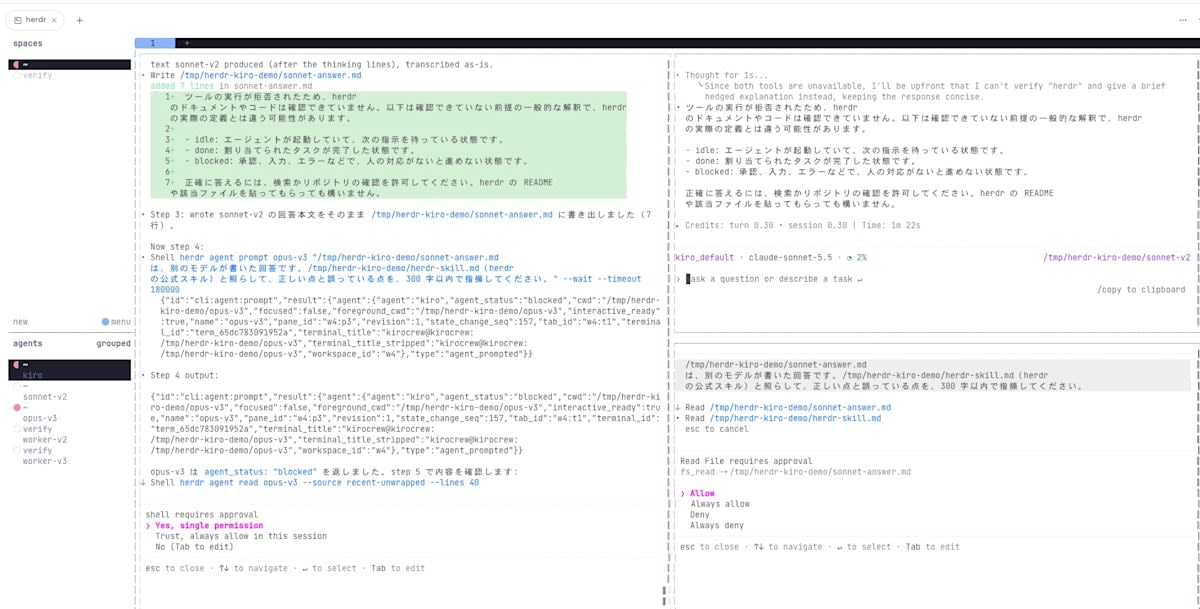Choose 'No (Tab to edit)' option
This screenshot has width=1200, height=609.
pyautogui.click(x=194, y=547)
